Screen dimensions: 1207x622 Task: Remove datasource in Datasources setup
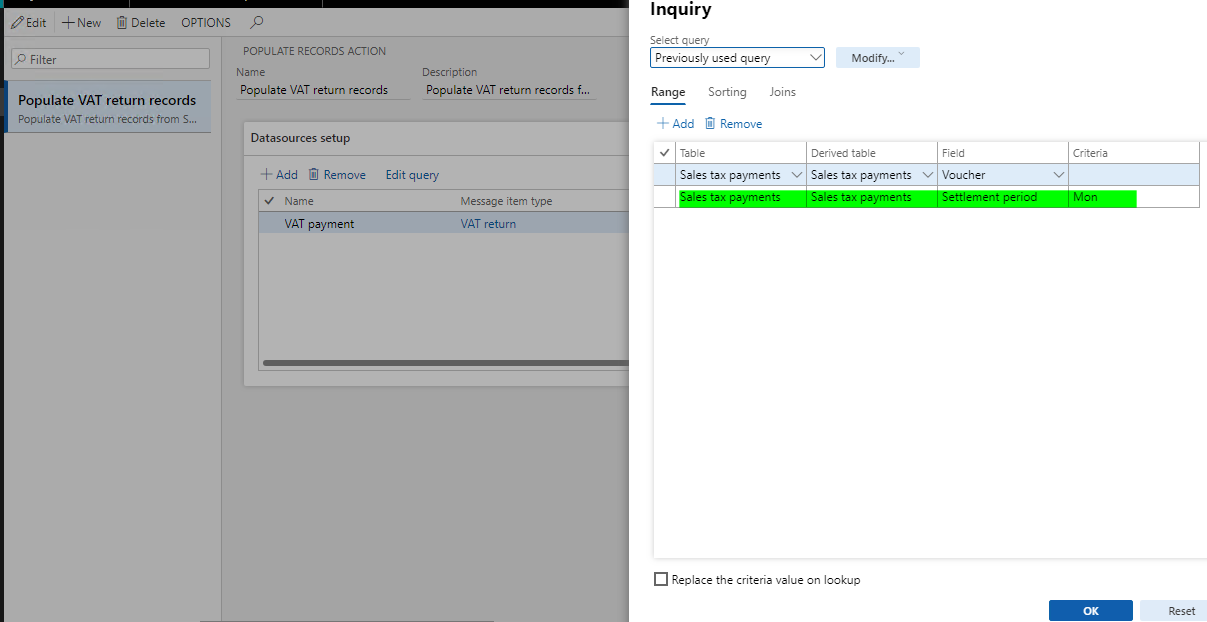click(x=337, y=174)
